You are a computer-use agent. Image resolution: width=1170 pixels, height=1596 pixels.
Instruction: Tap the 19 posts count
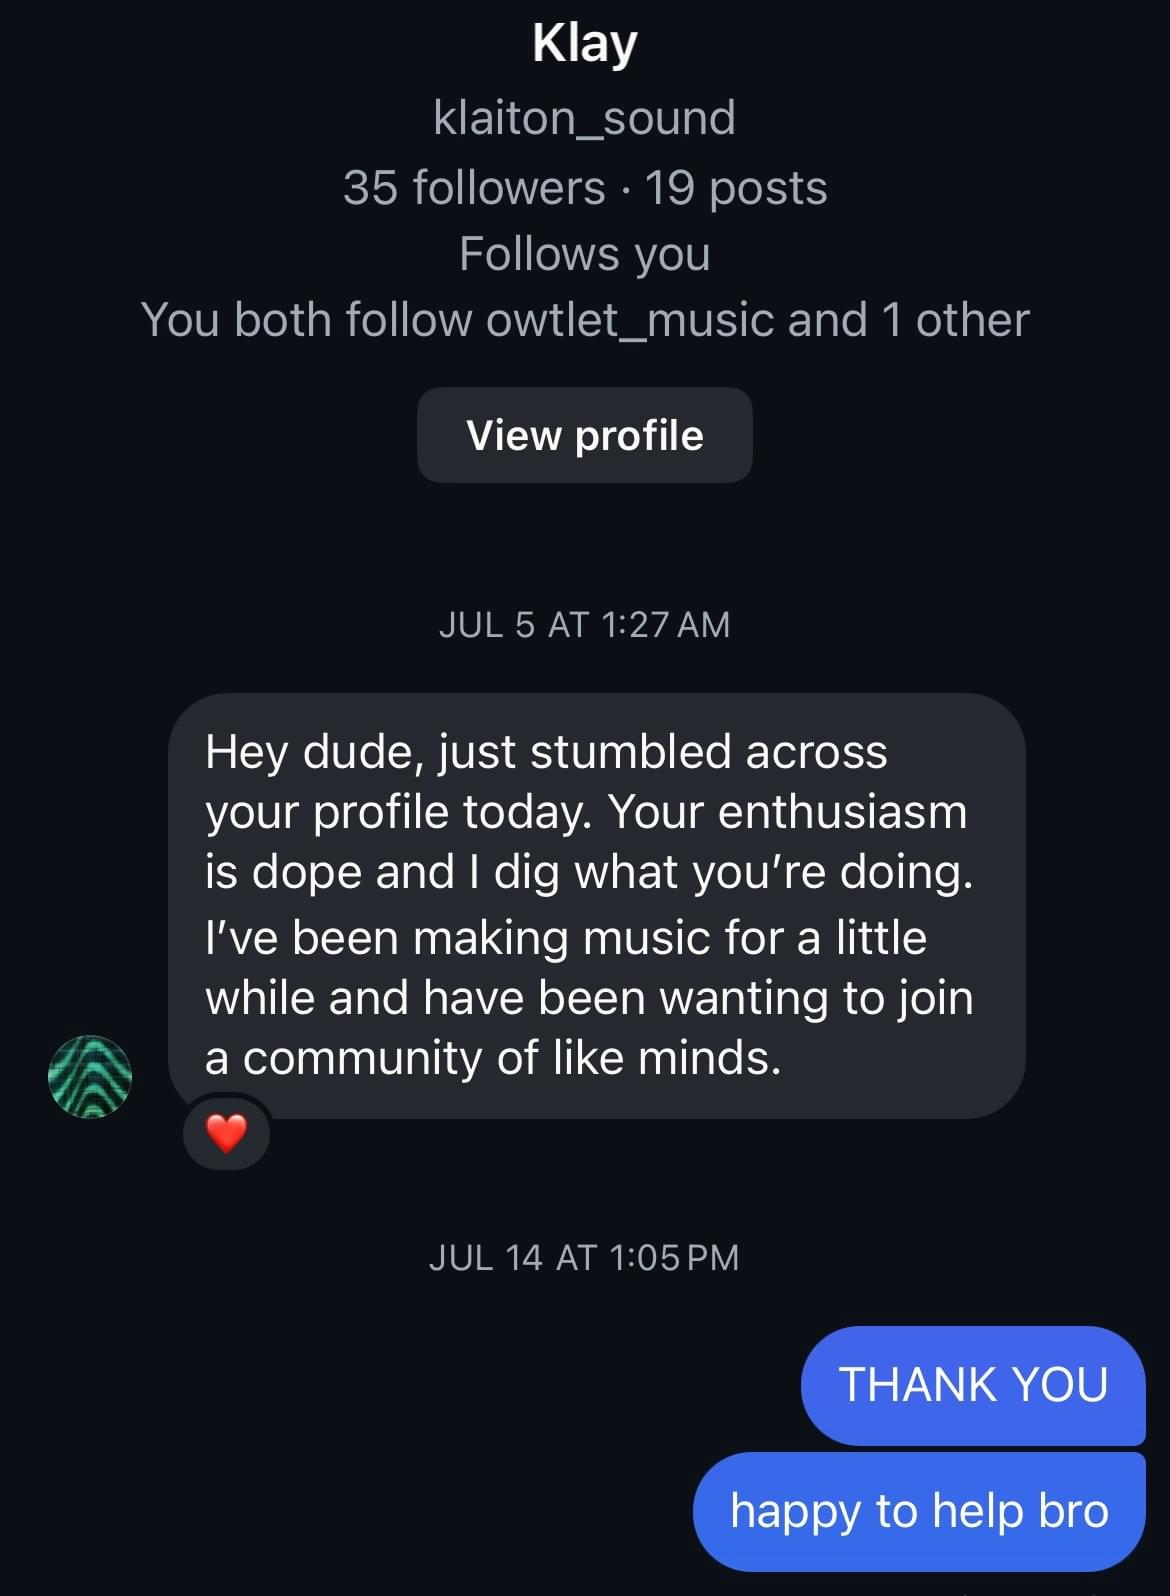point(736,188)
